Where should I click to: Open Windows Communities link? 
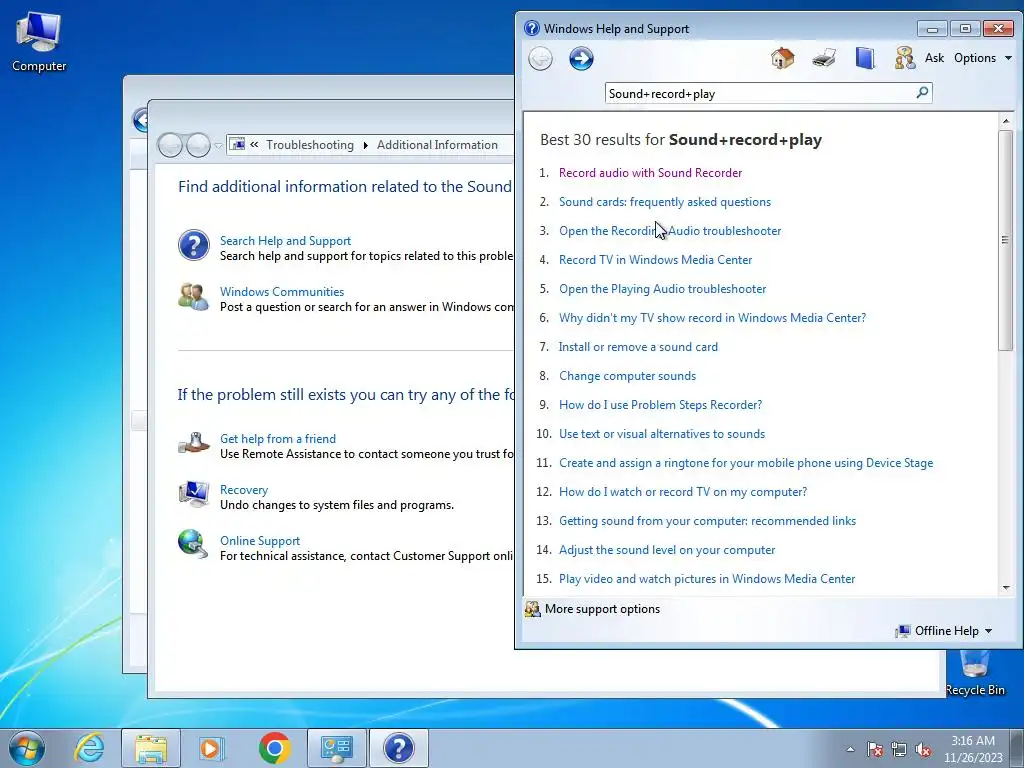point(281,292)
